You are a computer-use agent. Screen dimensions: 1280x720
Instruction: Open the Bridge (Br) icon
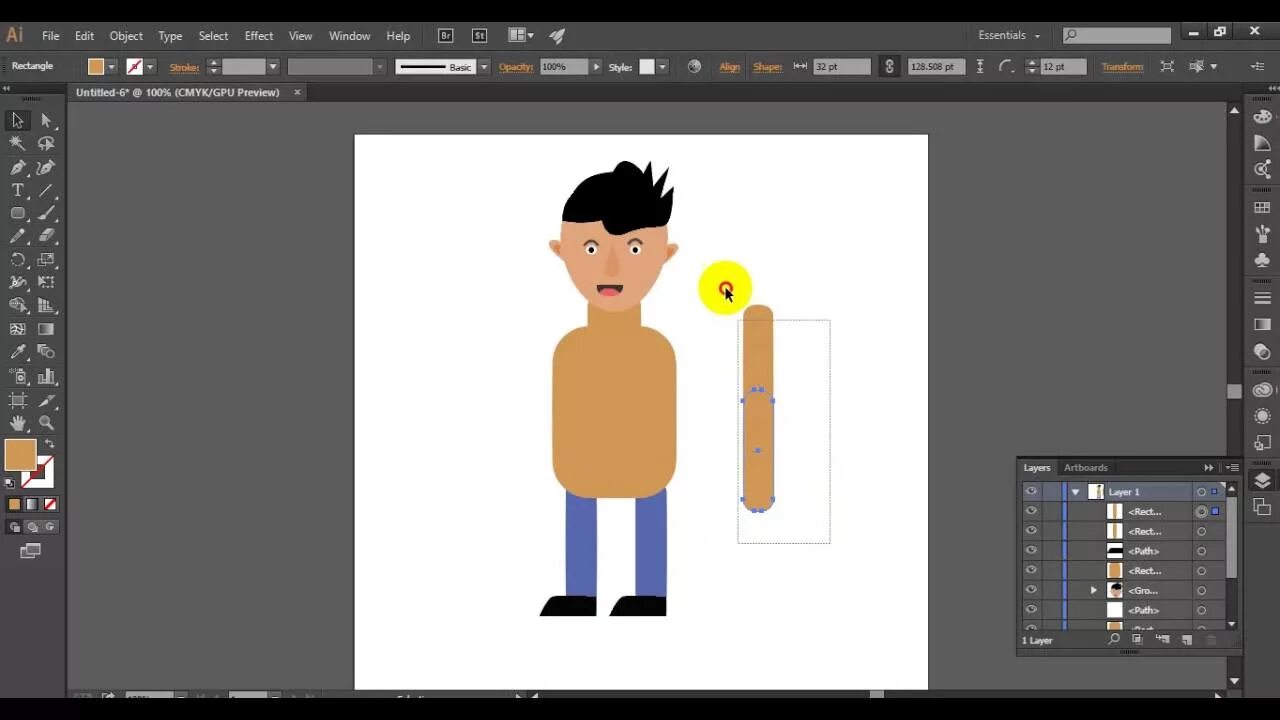446,35
